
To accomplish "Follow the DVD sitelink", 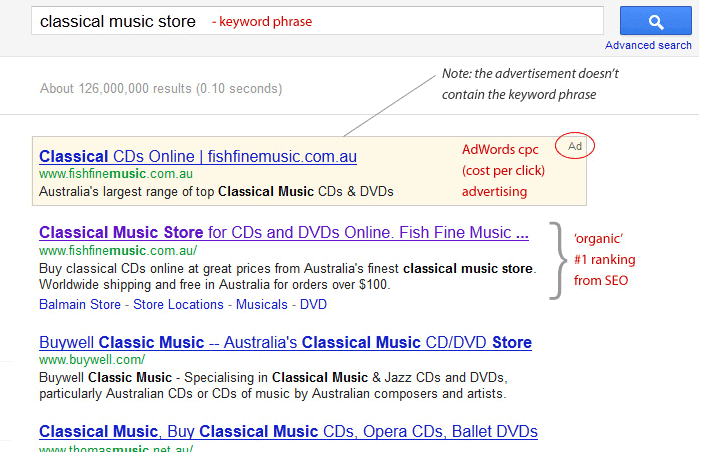I will tap(313, 304).
